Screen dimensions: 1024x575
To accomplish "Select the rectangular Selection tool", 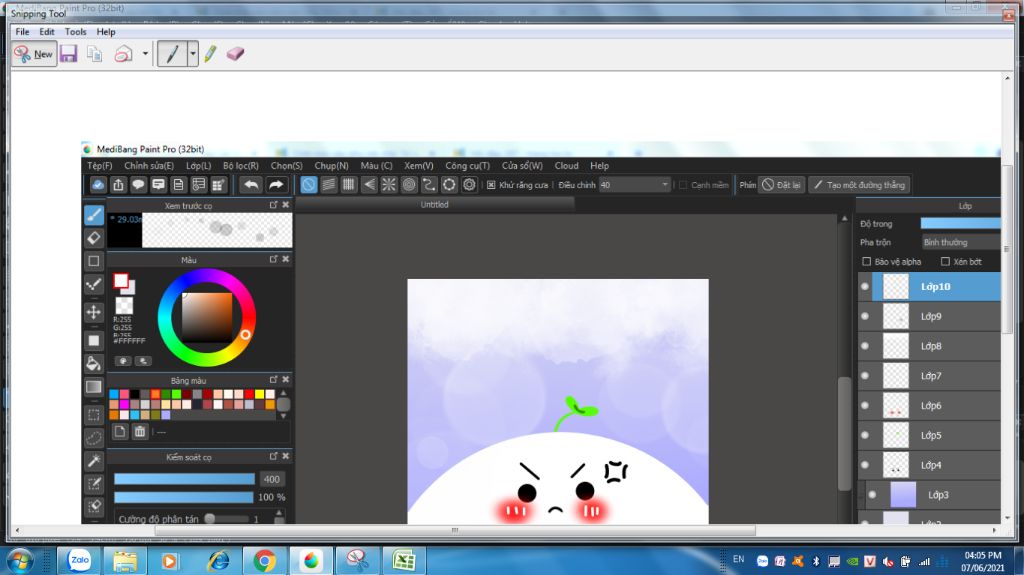I will [94, 414].
